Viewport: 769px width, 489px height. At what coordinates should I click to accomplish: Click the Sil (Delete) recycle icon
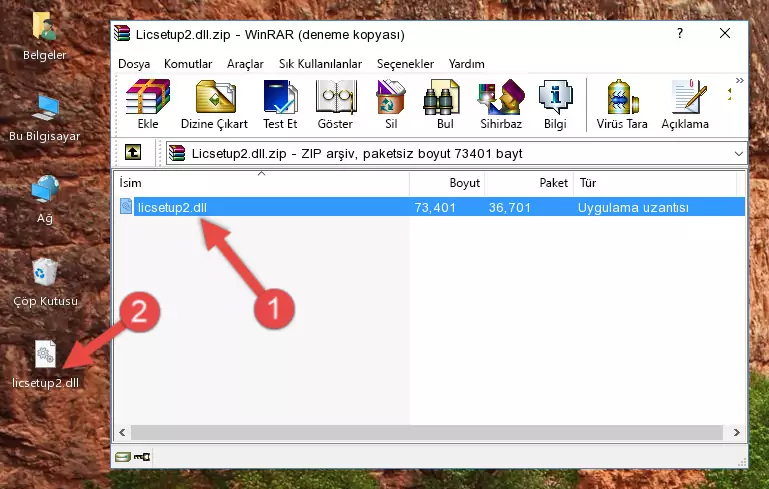click(391, 104)
